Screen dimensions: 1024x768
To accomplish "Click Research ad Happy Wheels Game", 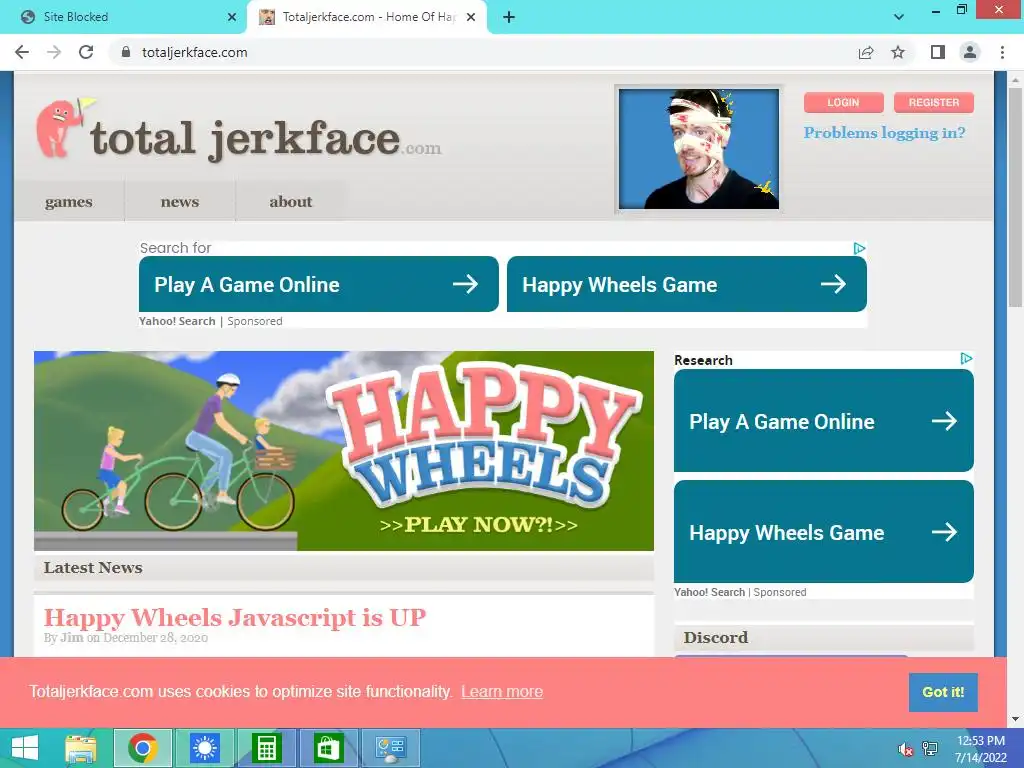I will pos(824,532).
